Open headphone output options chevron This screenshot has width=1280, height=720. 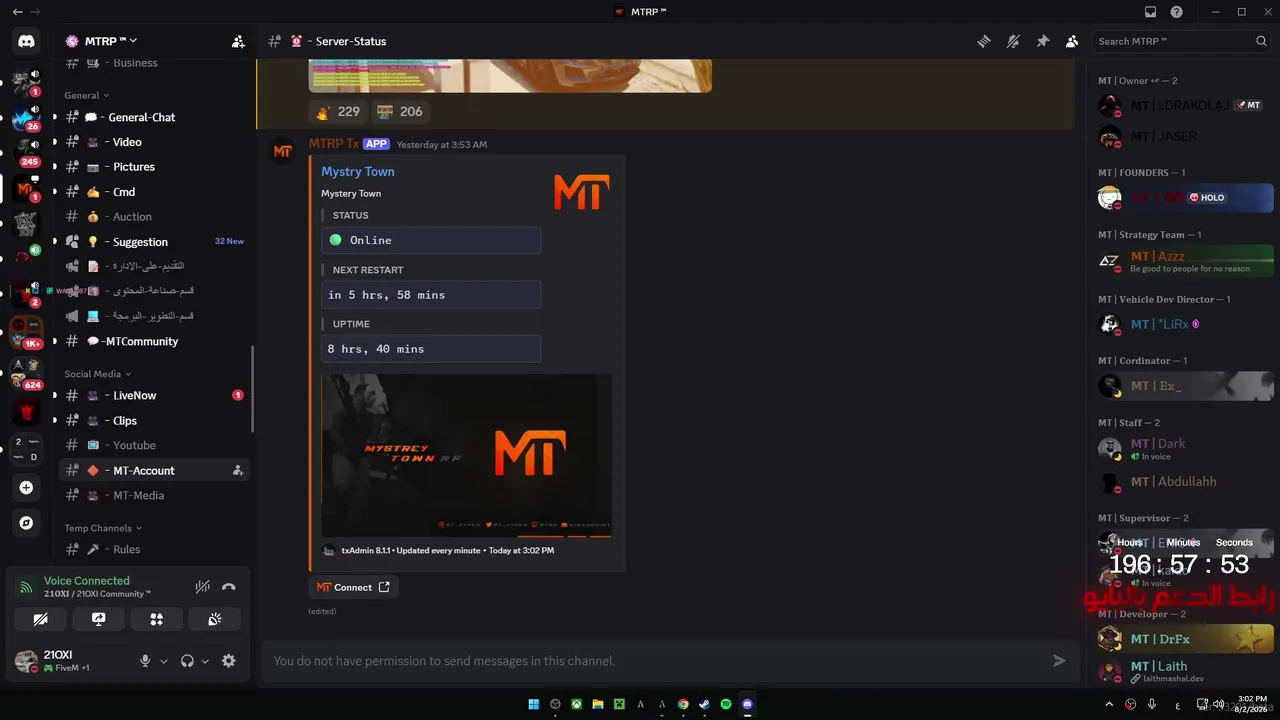(x=205, y=661)
